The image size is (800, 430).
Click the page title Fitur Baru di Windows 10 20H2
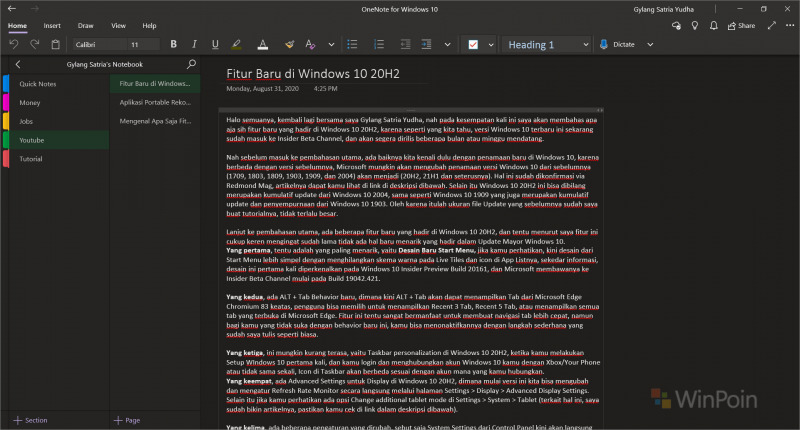pos(313,73)
